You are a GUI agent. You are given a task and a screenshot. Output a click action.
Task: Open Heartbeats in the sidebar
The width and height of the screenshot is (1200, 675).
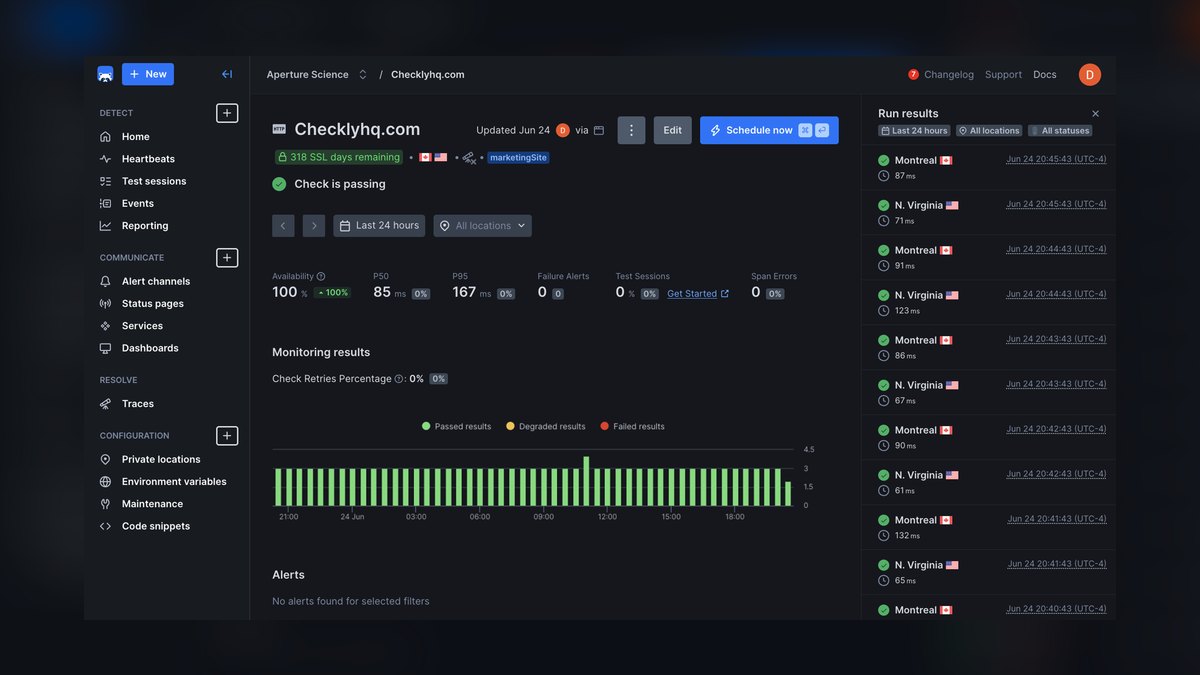coord(148,159)
